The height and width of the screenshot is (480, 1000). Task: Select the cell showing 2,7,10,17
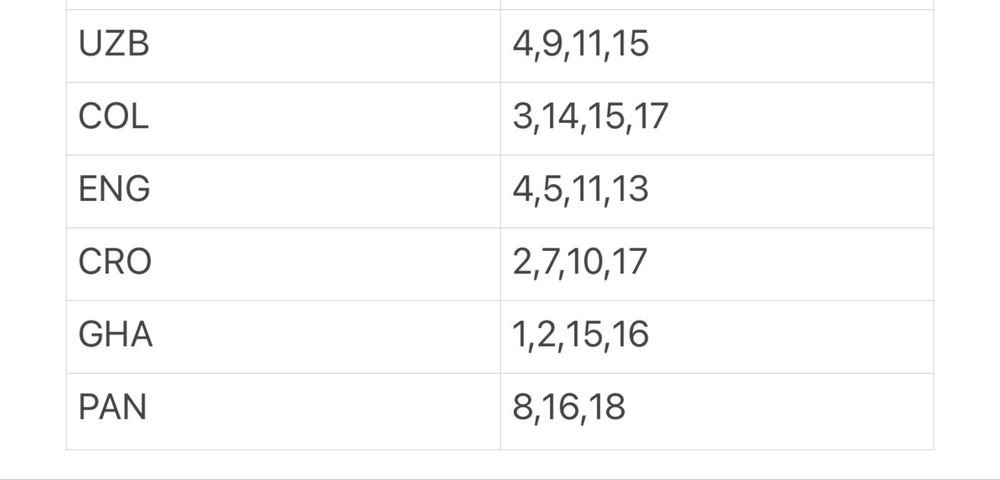coord(717,264)
